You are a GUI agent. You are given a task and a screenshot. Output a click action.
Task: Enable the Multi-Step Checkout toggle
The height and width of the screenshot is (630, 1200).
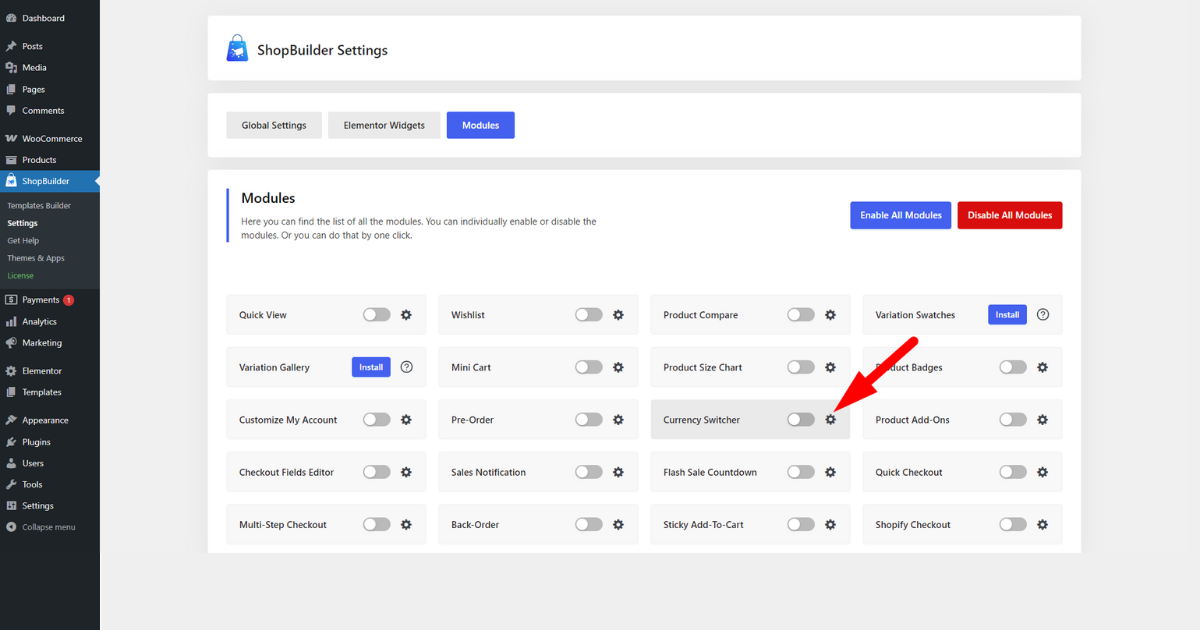(x=377, y=524)
